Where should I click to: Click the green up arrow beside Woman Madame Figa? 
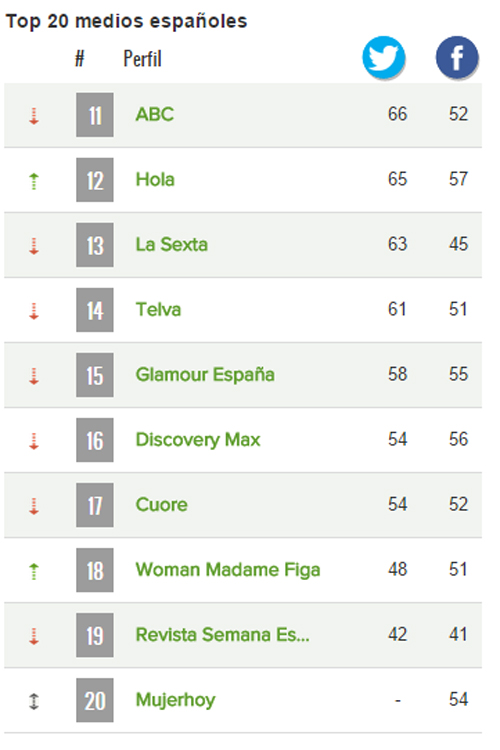click(33, 571)
